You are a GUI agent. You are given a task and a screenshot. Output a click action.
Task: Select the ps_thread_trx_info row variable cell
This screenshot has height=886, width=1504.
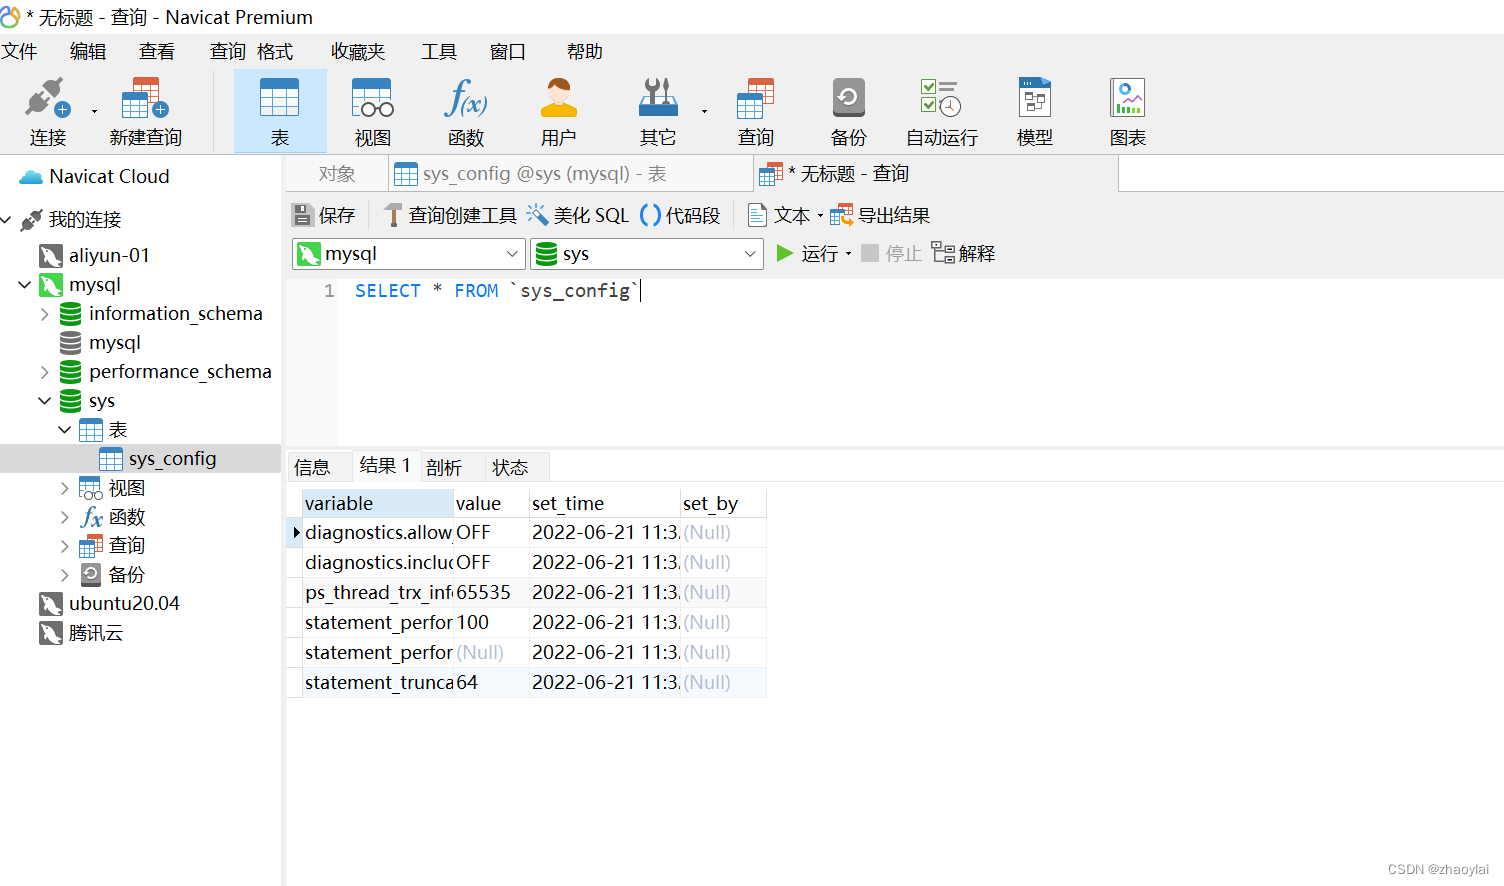(378, 593)
